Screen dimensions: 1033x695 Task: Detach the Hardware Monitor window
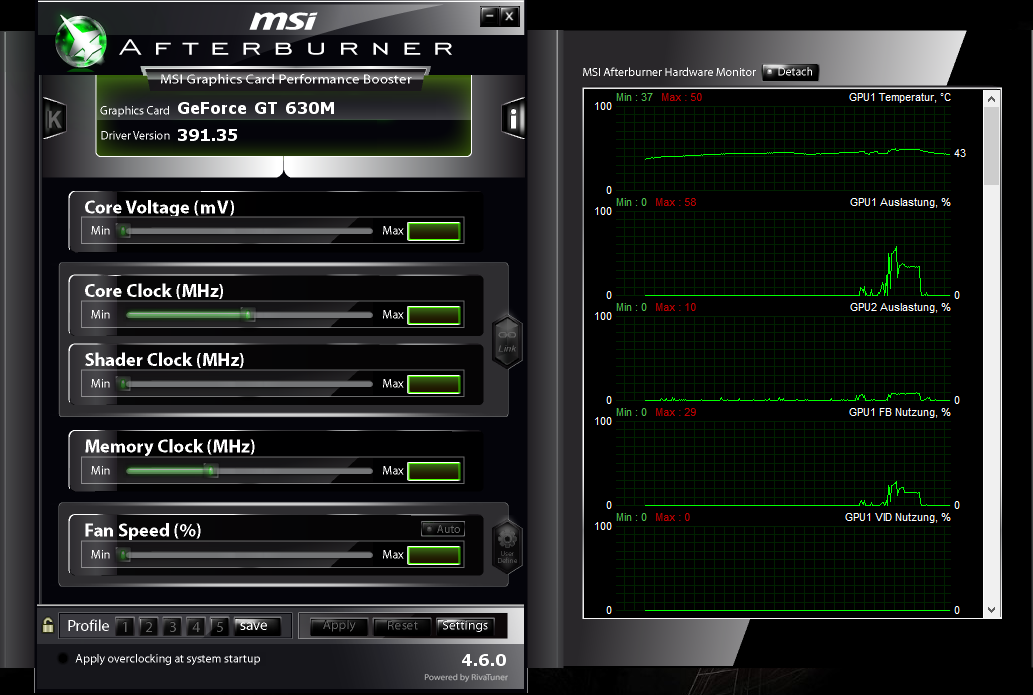tap(790, 72)
